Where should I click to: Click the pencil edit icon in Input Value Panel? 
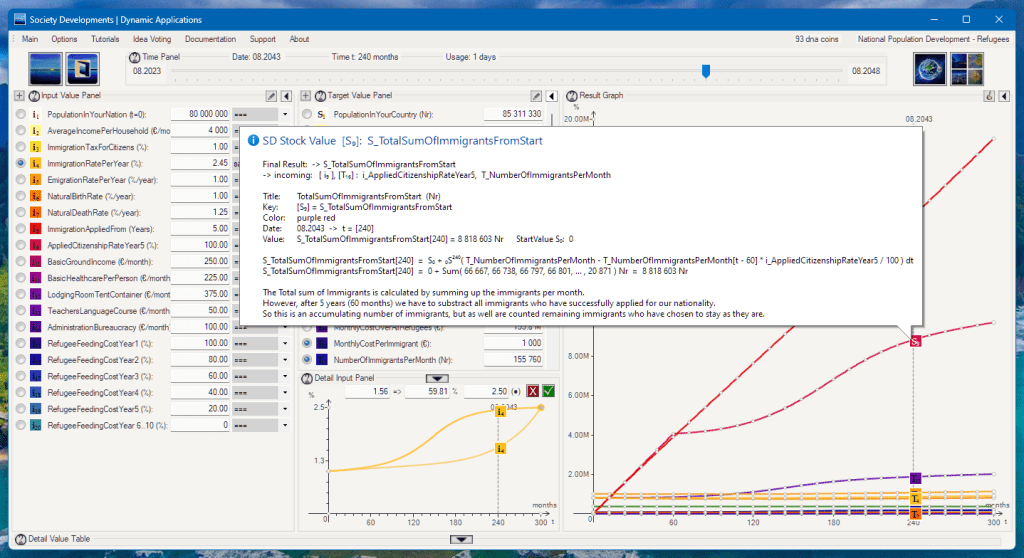(x=271, y=96)
